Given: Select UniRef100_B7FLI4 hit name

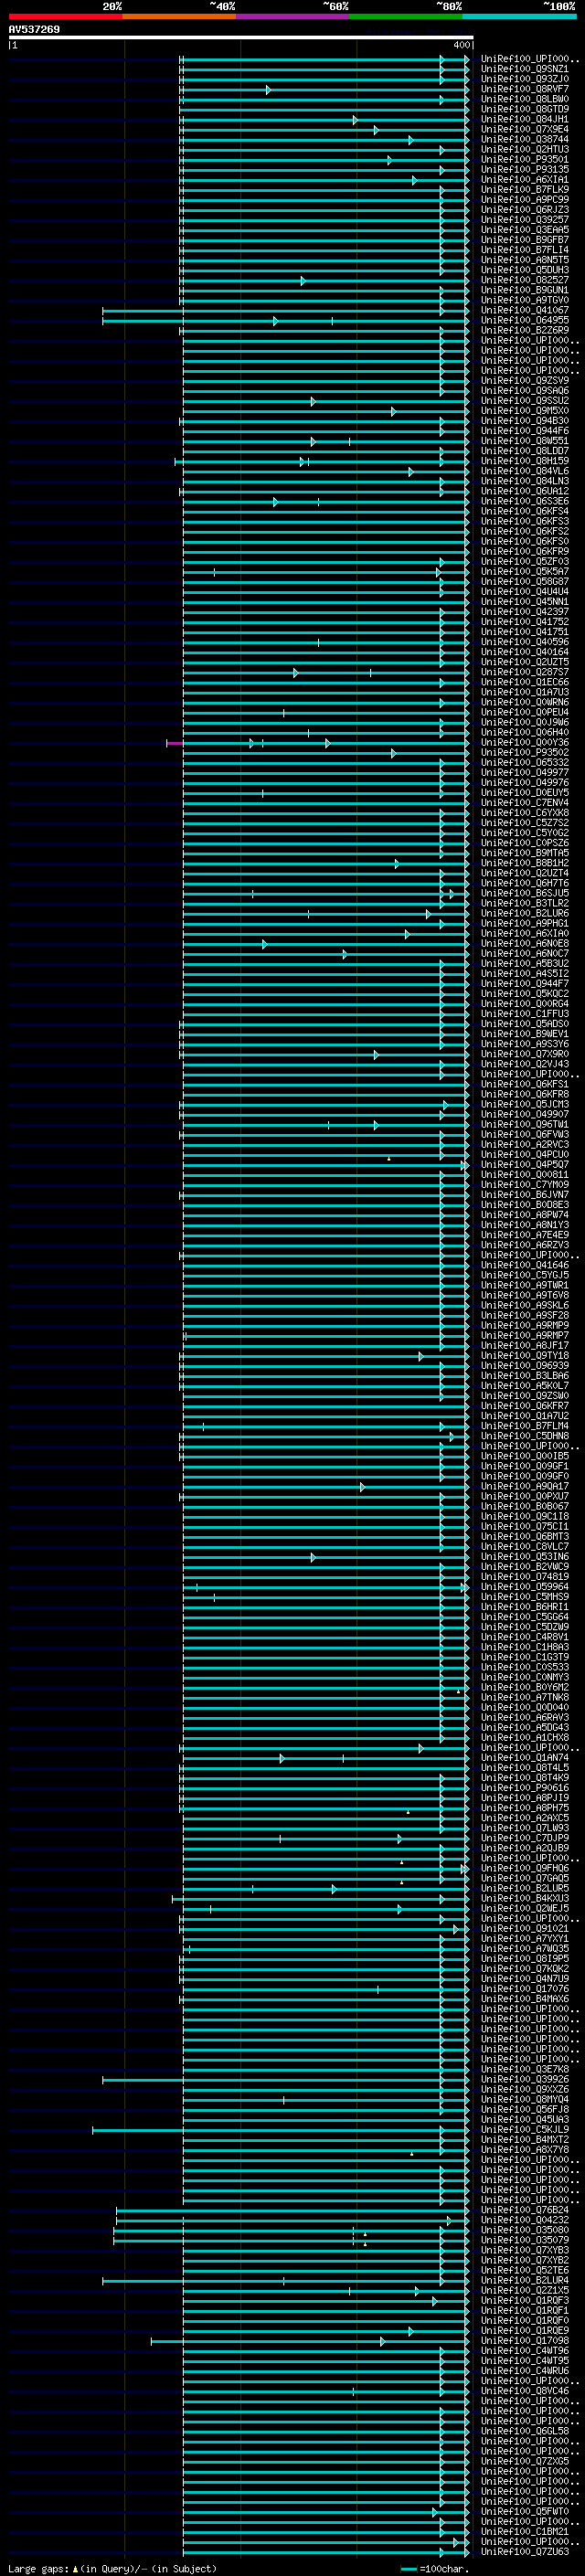Looking at the screenshot, I should pyautogui.click(x=524, y=250).
